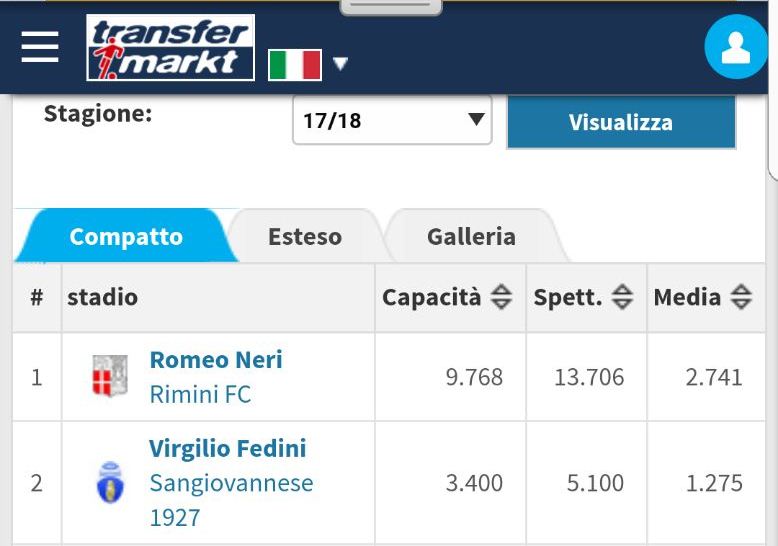This screenshot has height=546, width=778.
Task: Switch to the Compatto tab
Action: click(126, 236)
